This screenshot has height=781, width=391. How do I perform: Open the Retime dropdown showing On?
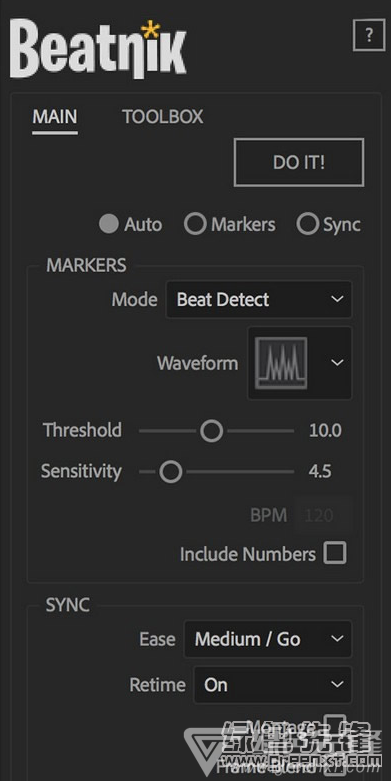[x=272, y=685]
